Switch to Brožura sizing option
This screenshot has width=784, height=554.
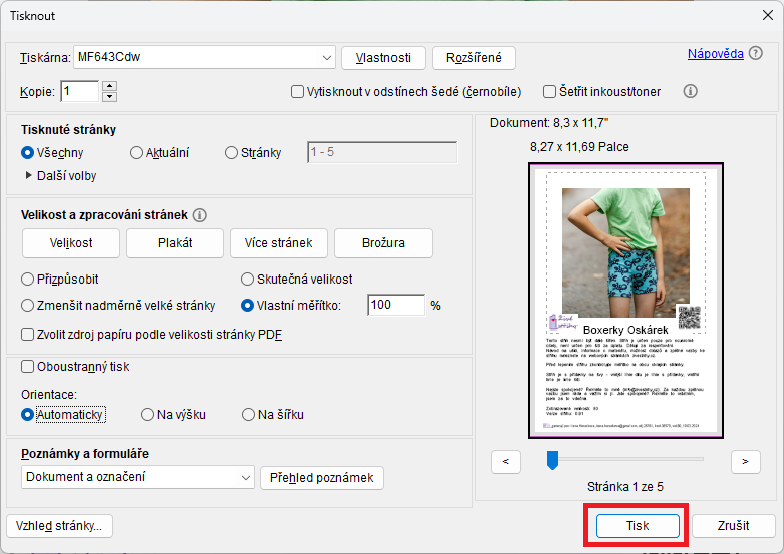pyautogui.click(x=383, y=242)
